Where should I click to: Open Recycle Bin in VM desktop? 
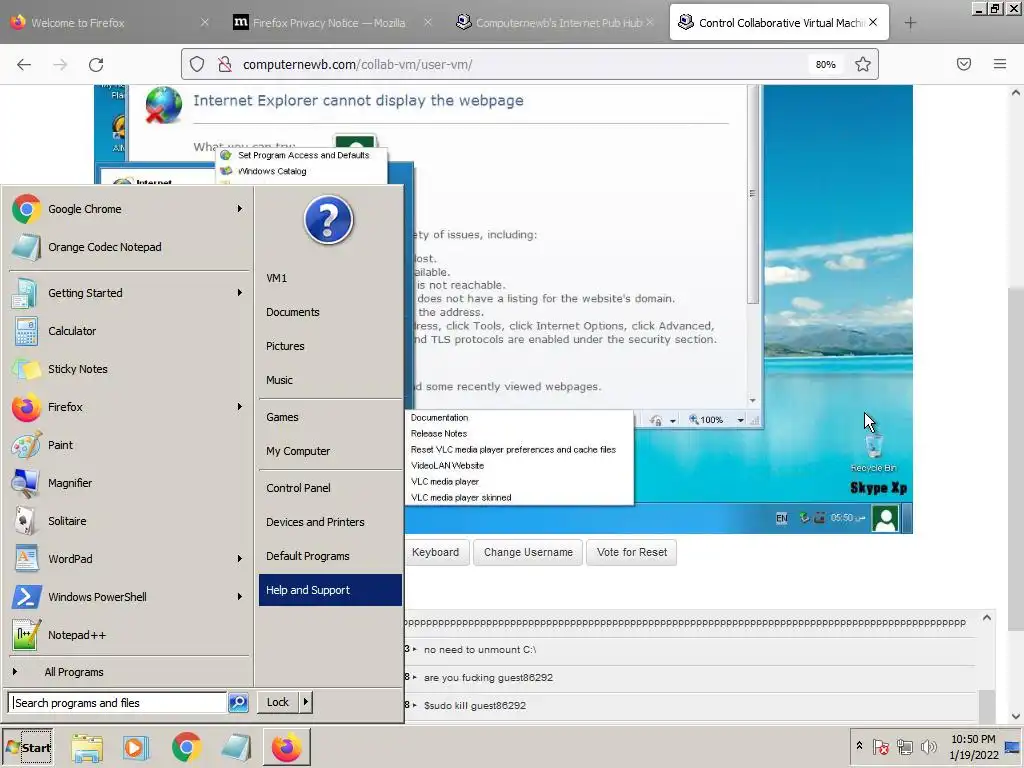873,453
